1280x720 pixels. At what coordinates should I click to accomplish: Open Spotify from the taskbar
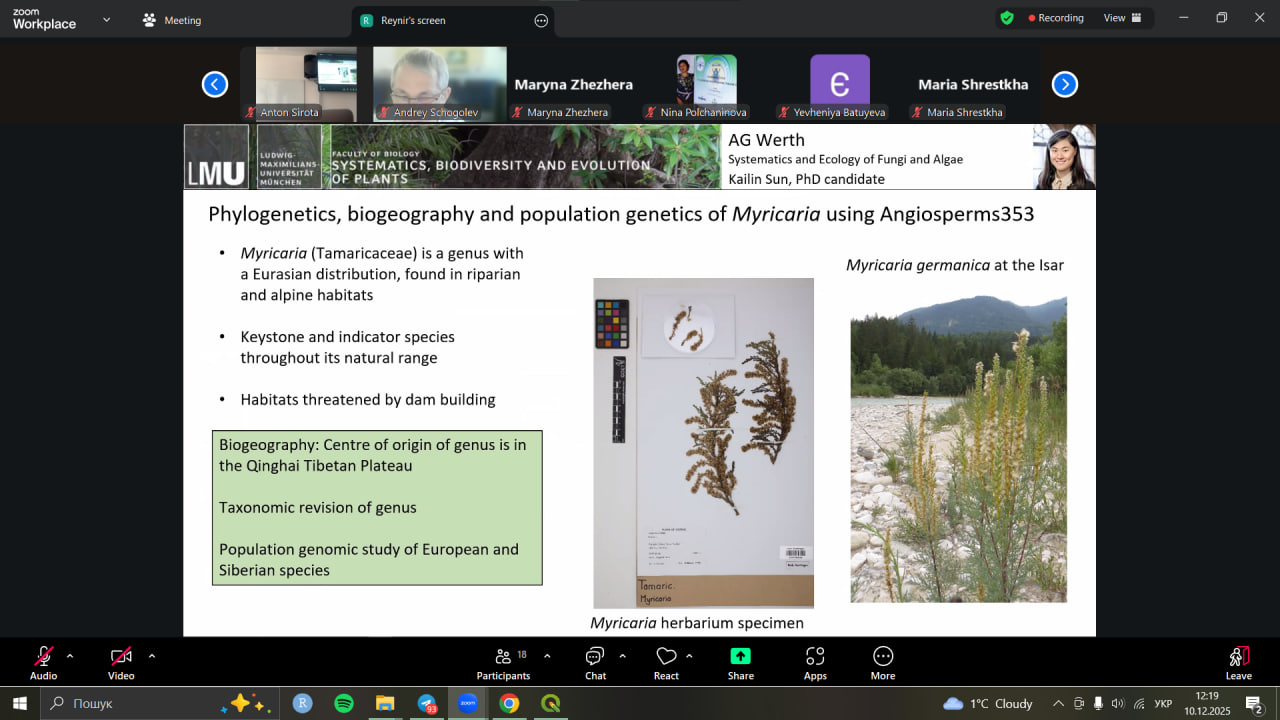coord(344,703)
